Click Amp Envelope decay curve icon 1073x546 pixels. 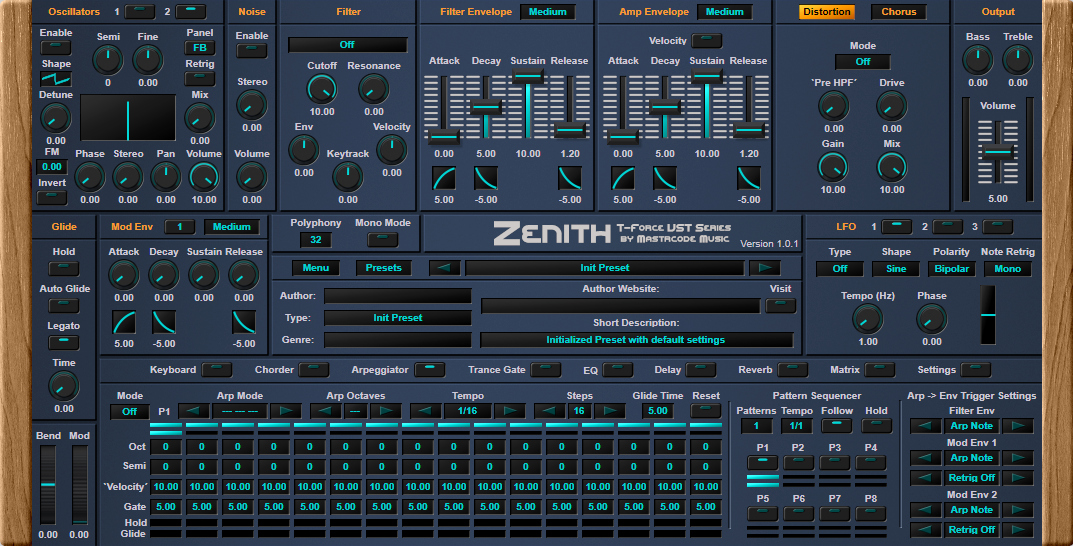pos(664,178)
